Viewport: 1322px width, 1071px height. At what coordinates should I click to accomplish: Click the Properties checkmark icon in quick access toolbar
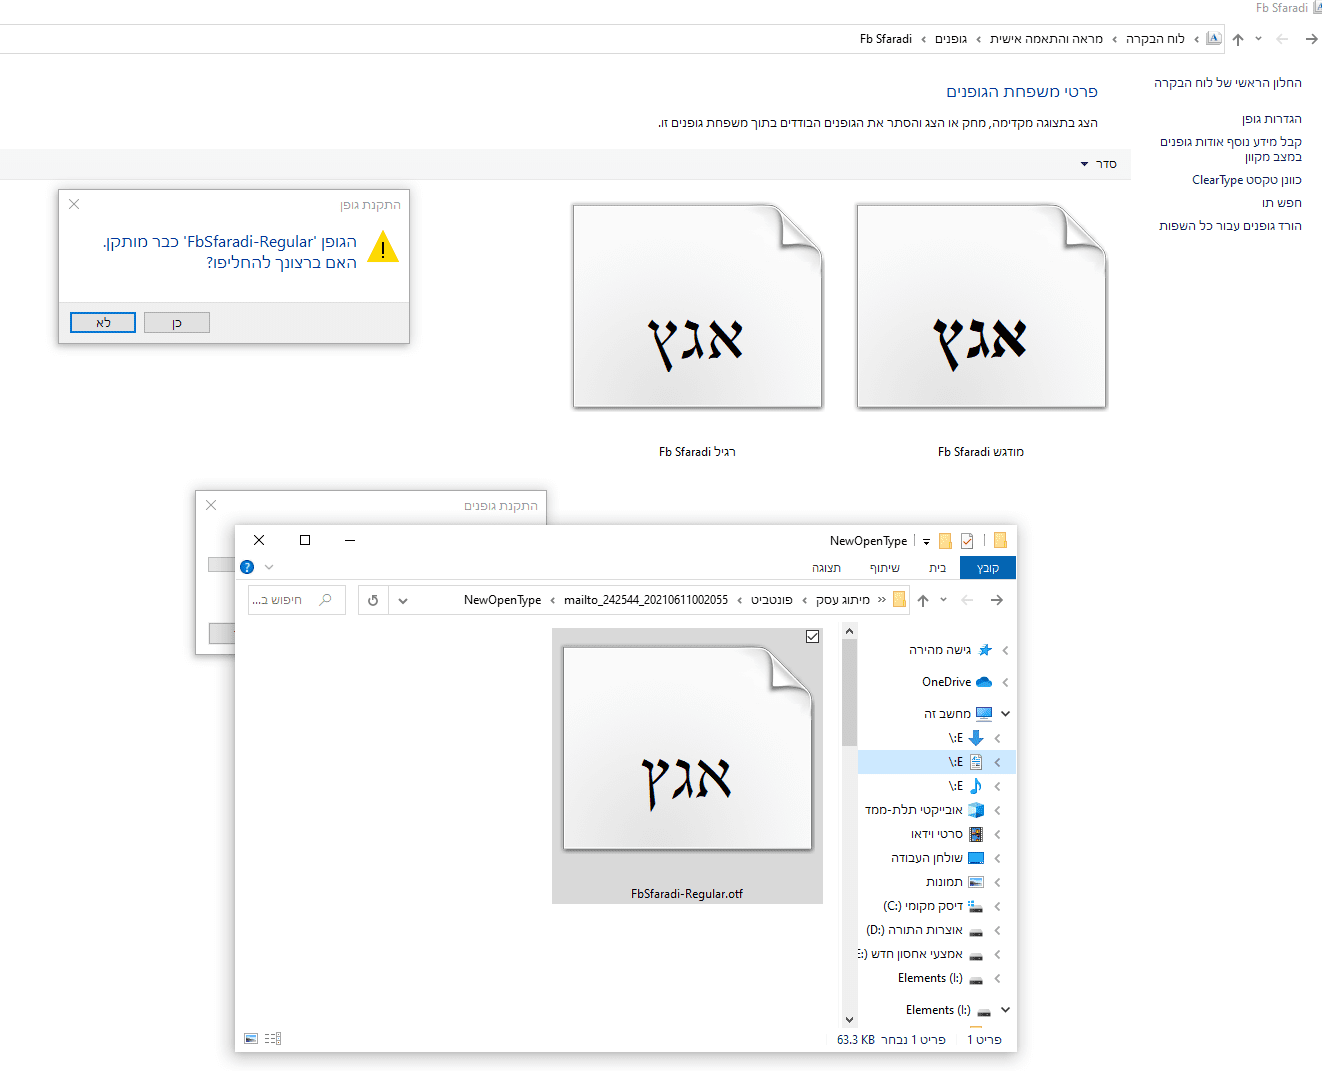(967, 541)
